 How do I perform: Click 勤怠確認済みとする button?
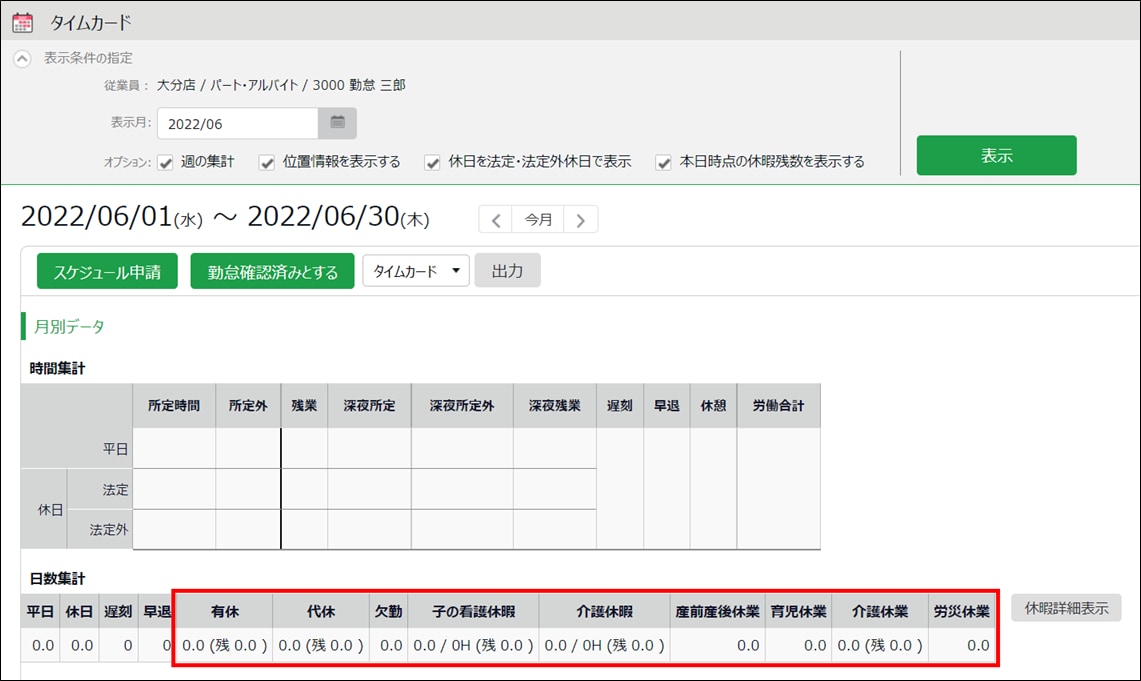click(x=272, y=271)
